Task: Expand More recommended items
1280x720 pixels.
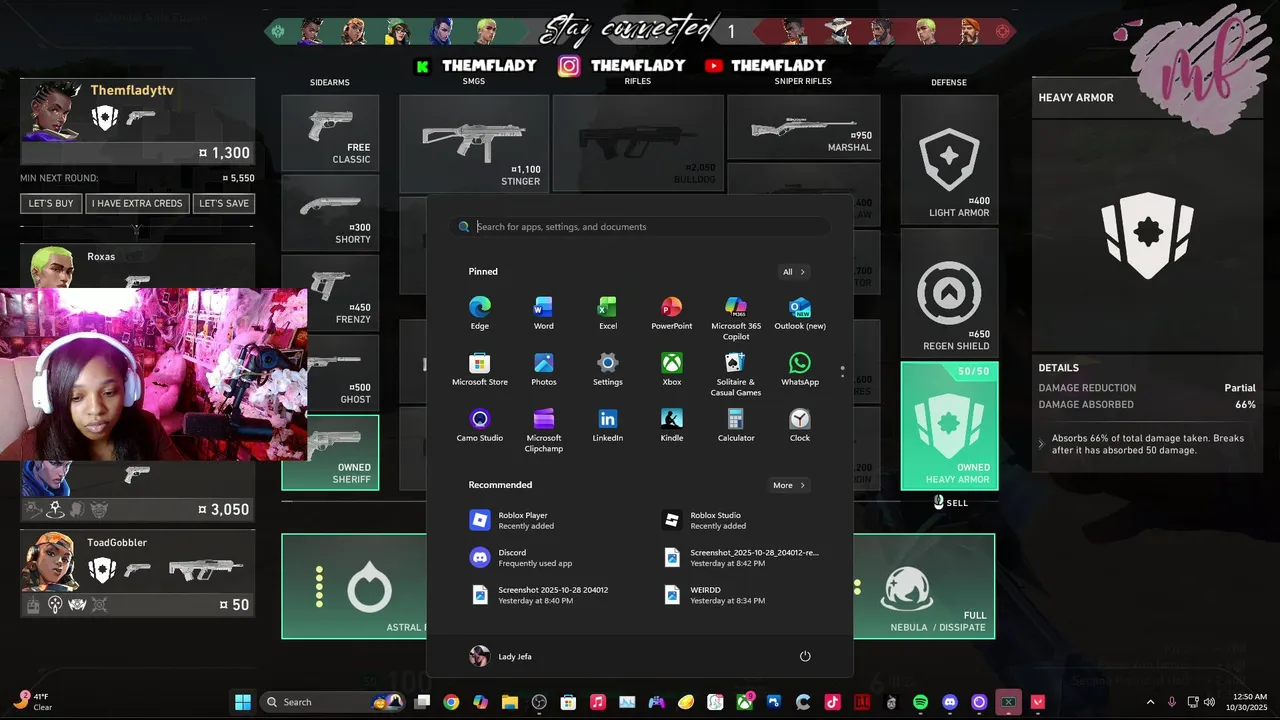Action: coord(788,485)
